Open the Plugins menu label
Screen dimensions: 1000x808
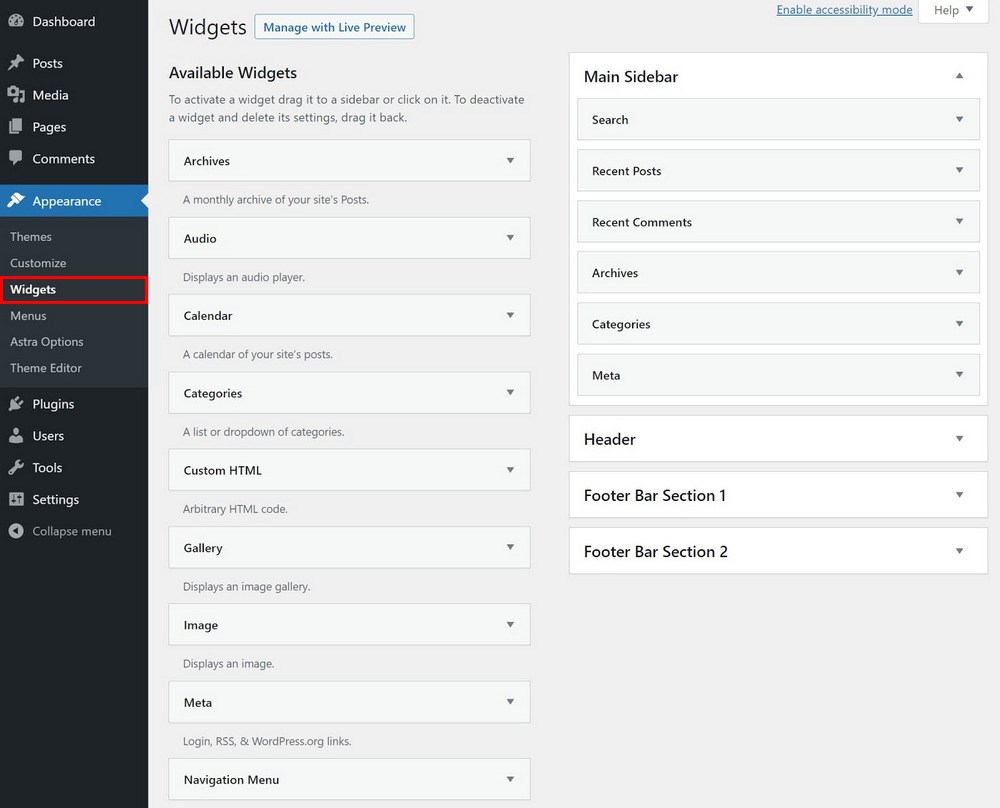pos(54,404)
